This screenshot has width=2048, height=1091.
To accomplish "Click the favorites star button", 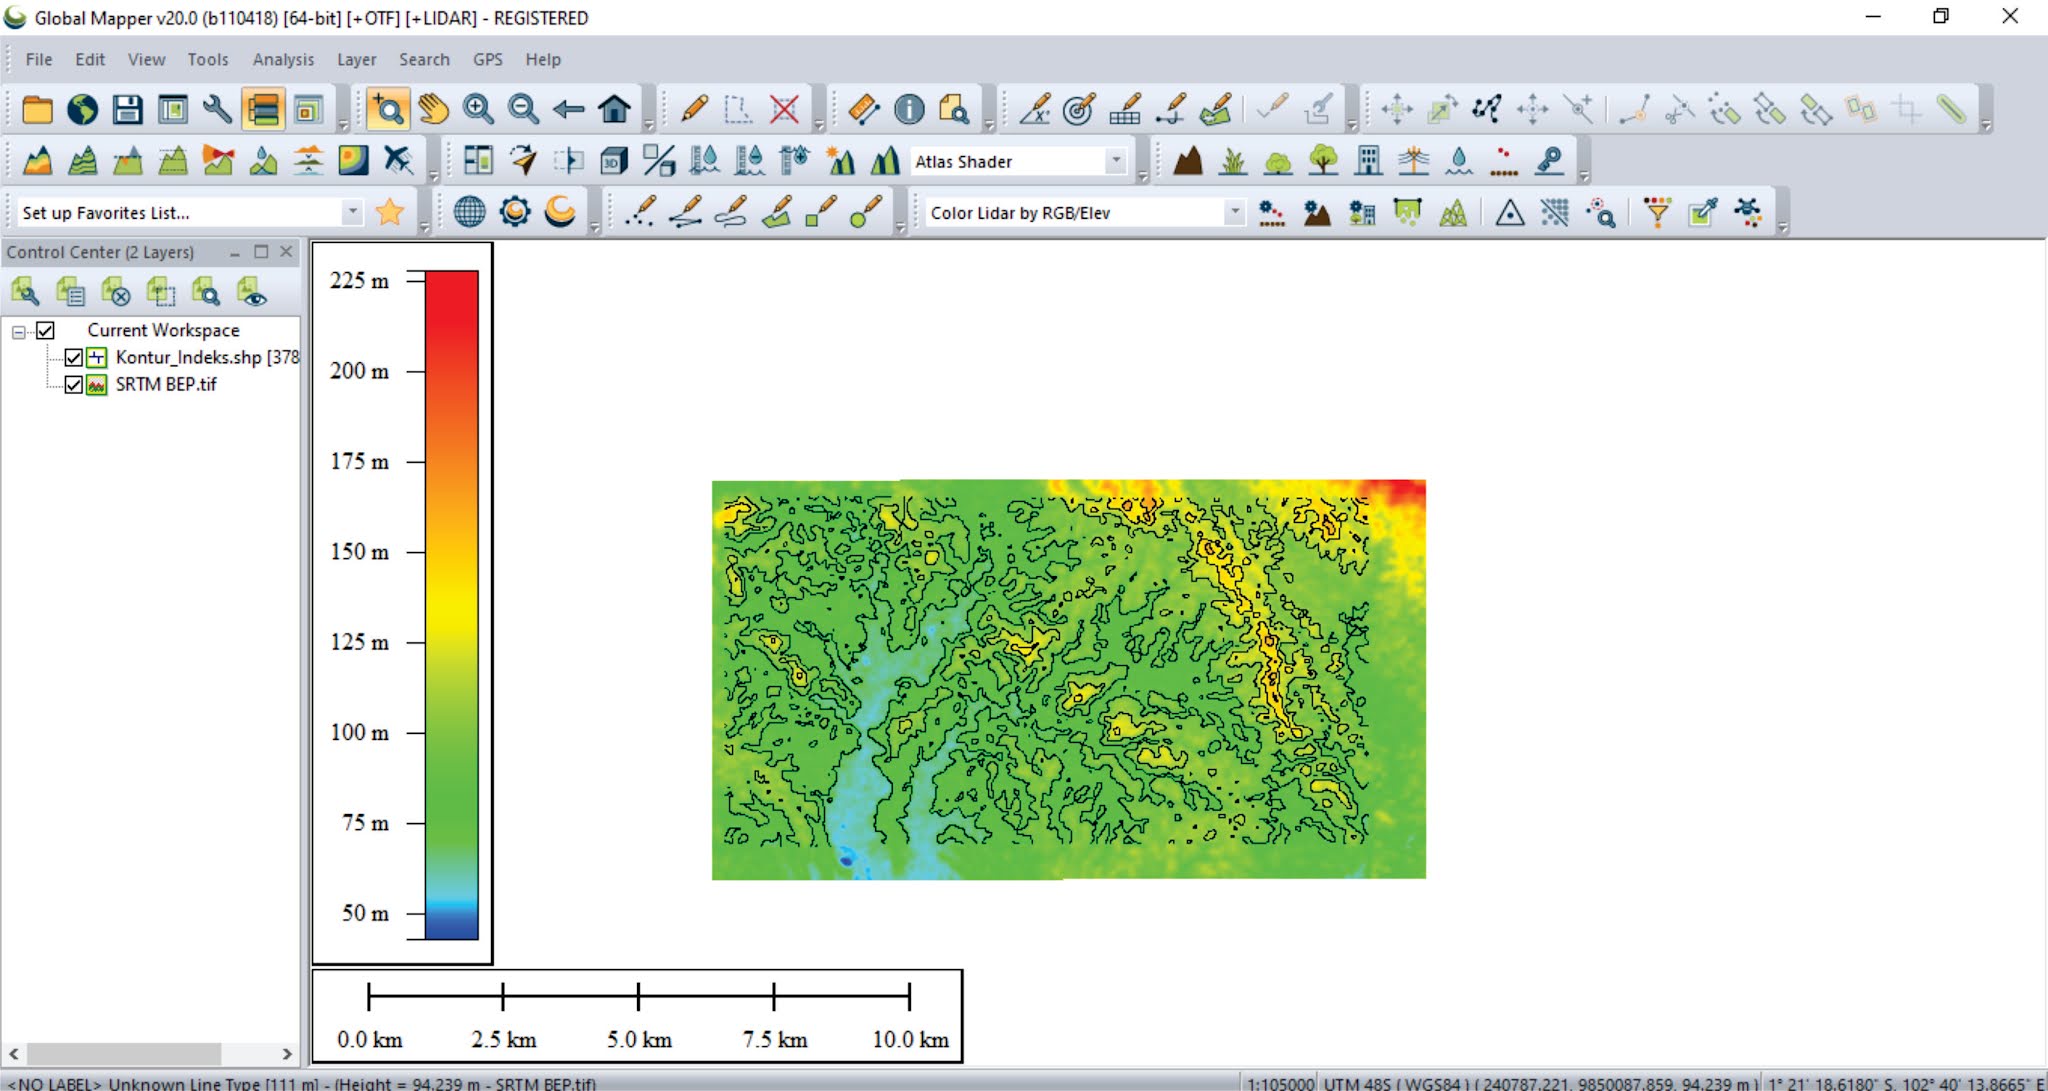I will point(390,212).
